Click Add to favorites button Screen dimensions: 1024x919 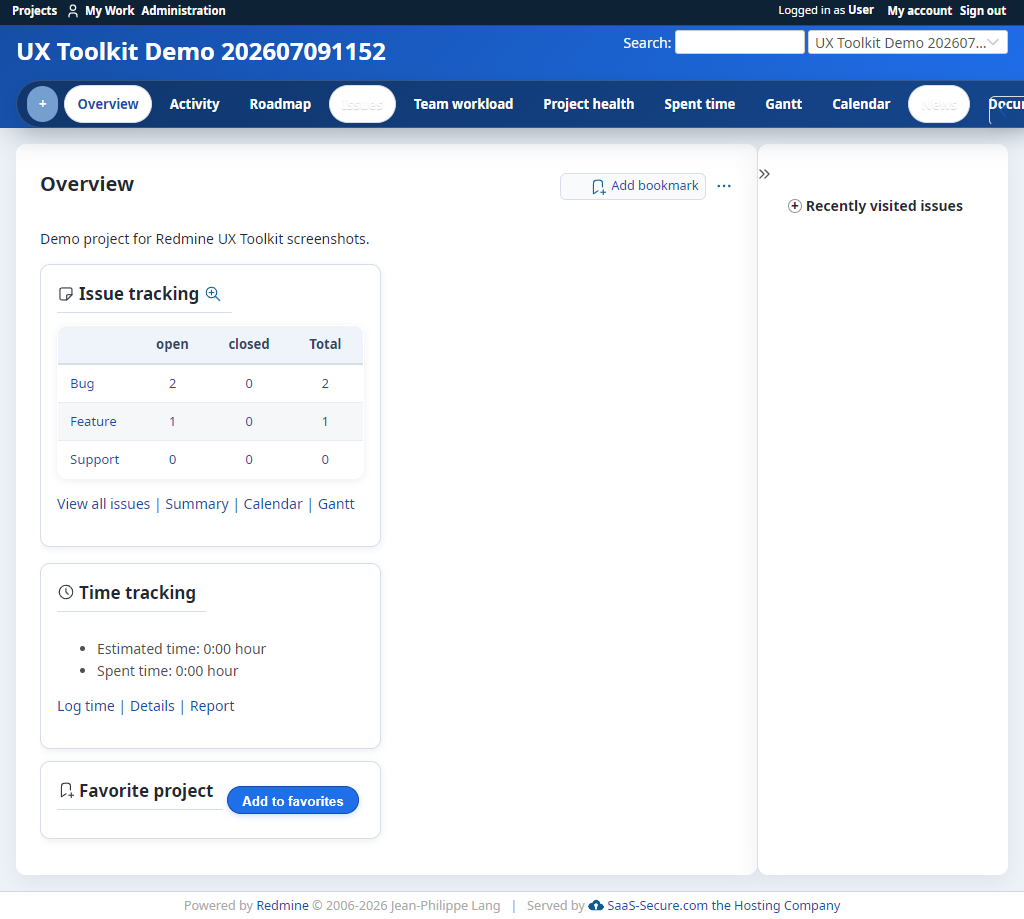293,801
